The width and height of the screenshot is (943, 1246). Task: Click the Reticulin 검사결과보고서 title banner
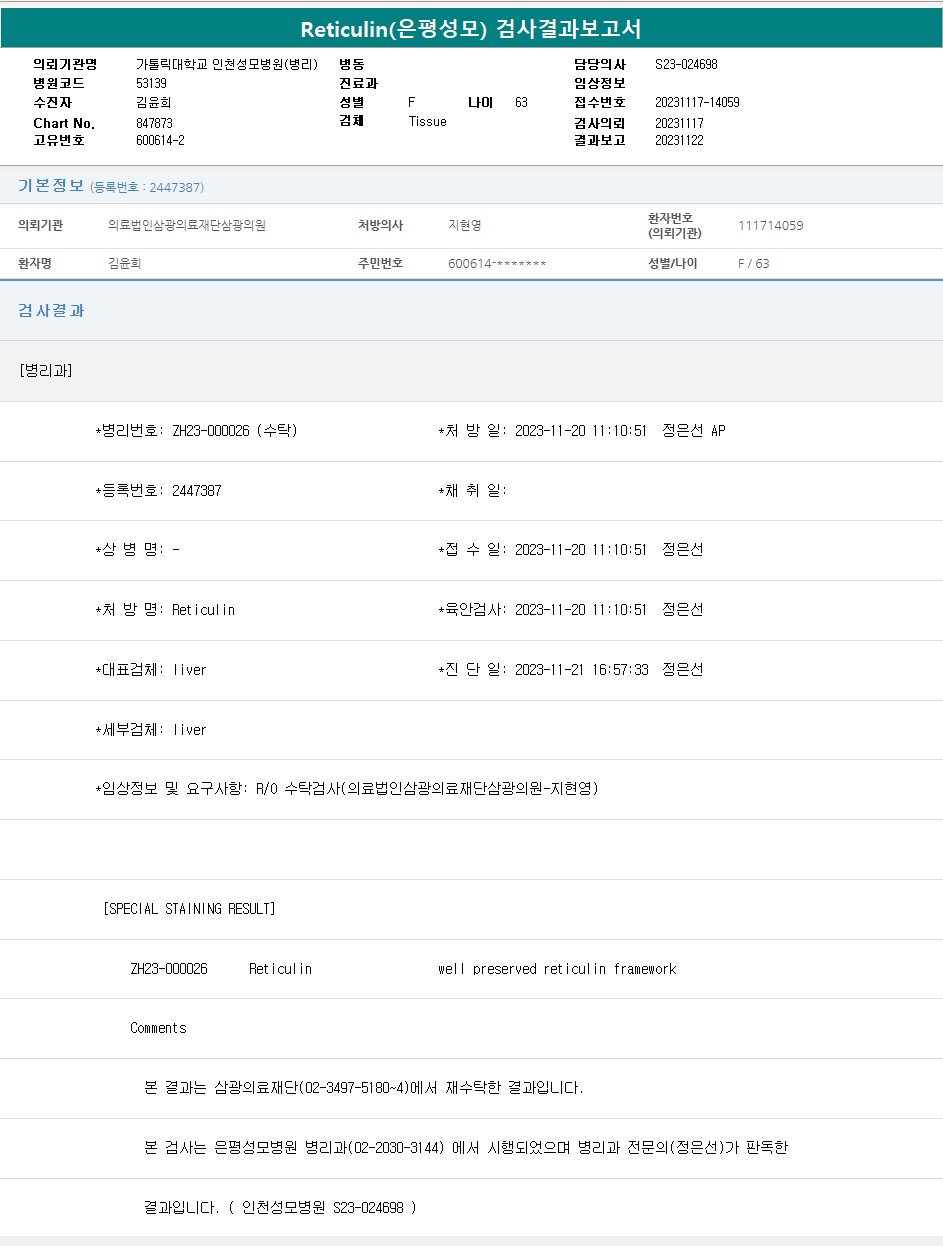[x=471, y=29]
